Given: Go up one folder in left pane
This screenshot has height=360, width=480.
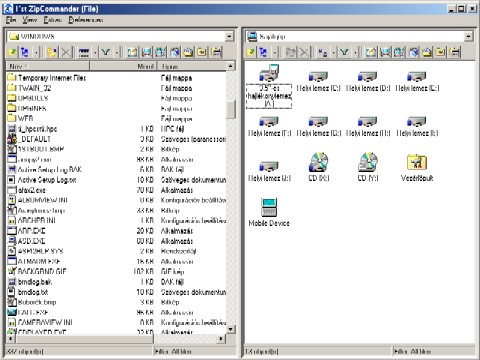Looking at the screenshot, I should click(x=12, y=52).
